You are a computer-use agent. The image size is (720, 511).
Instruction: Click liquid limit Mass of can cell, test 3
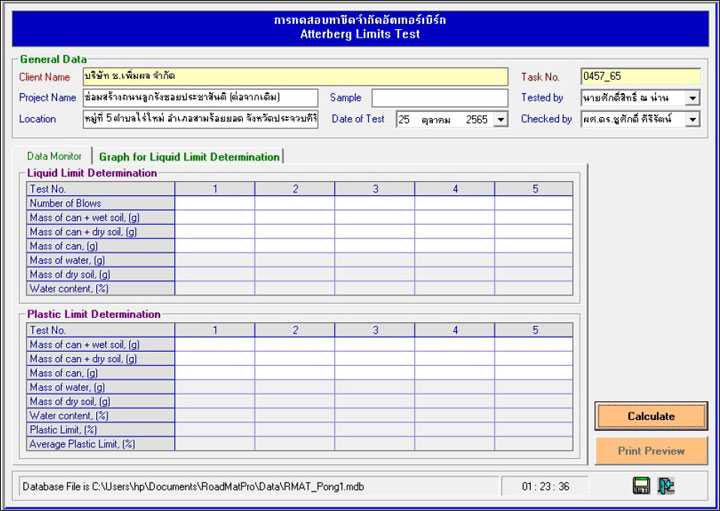tap(374, 245)
